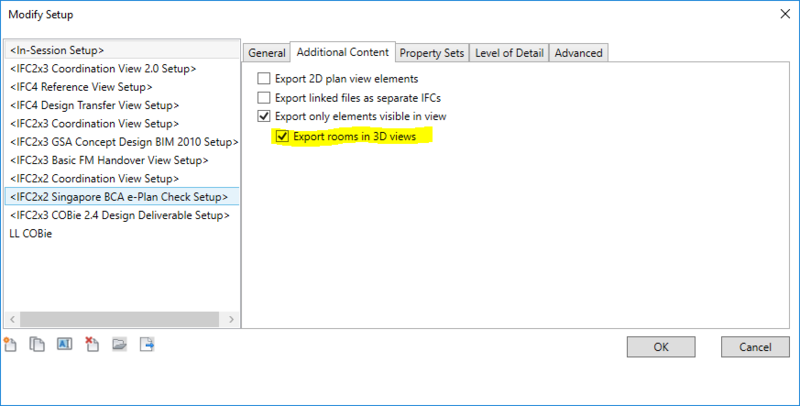Select <IFC2x2 Singapore BCA e-Plan Check Setup>

pos(122,197)
